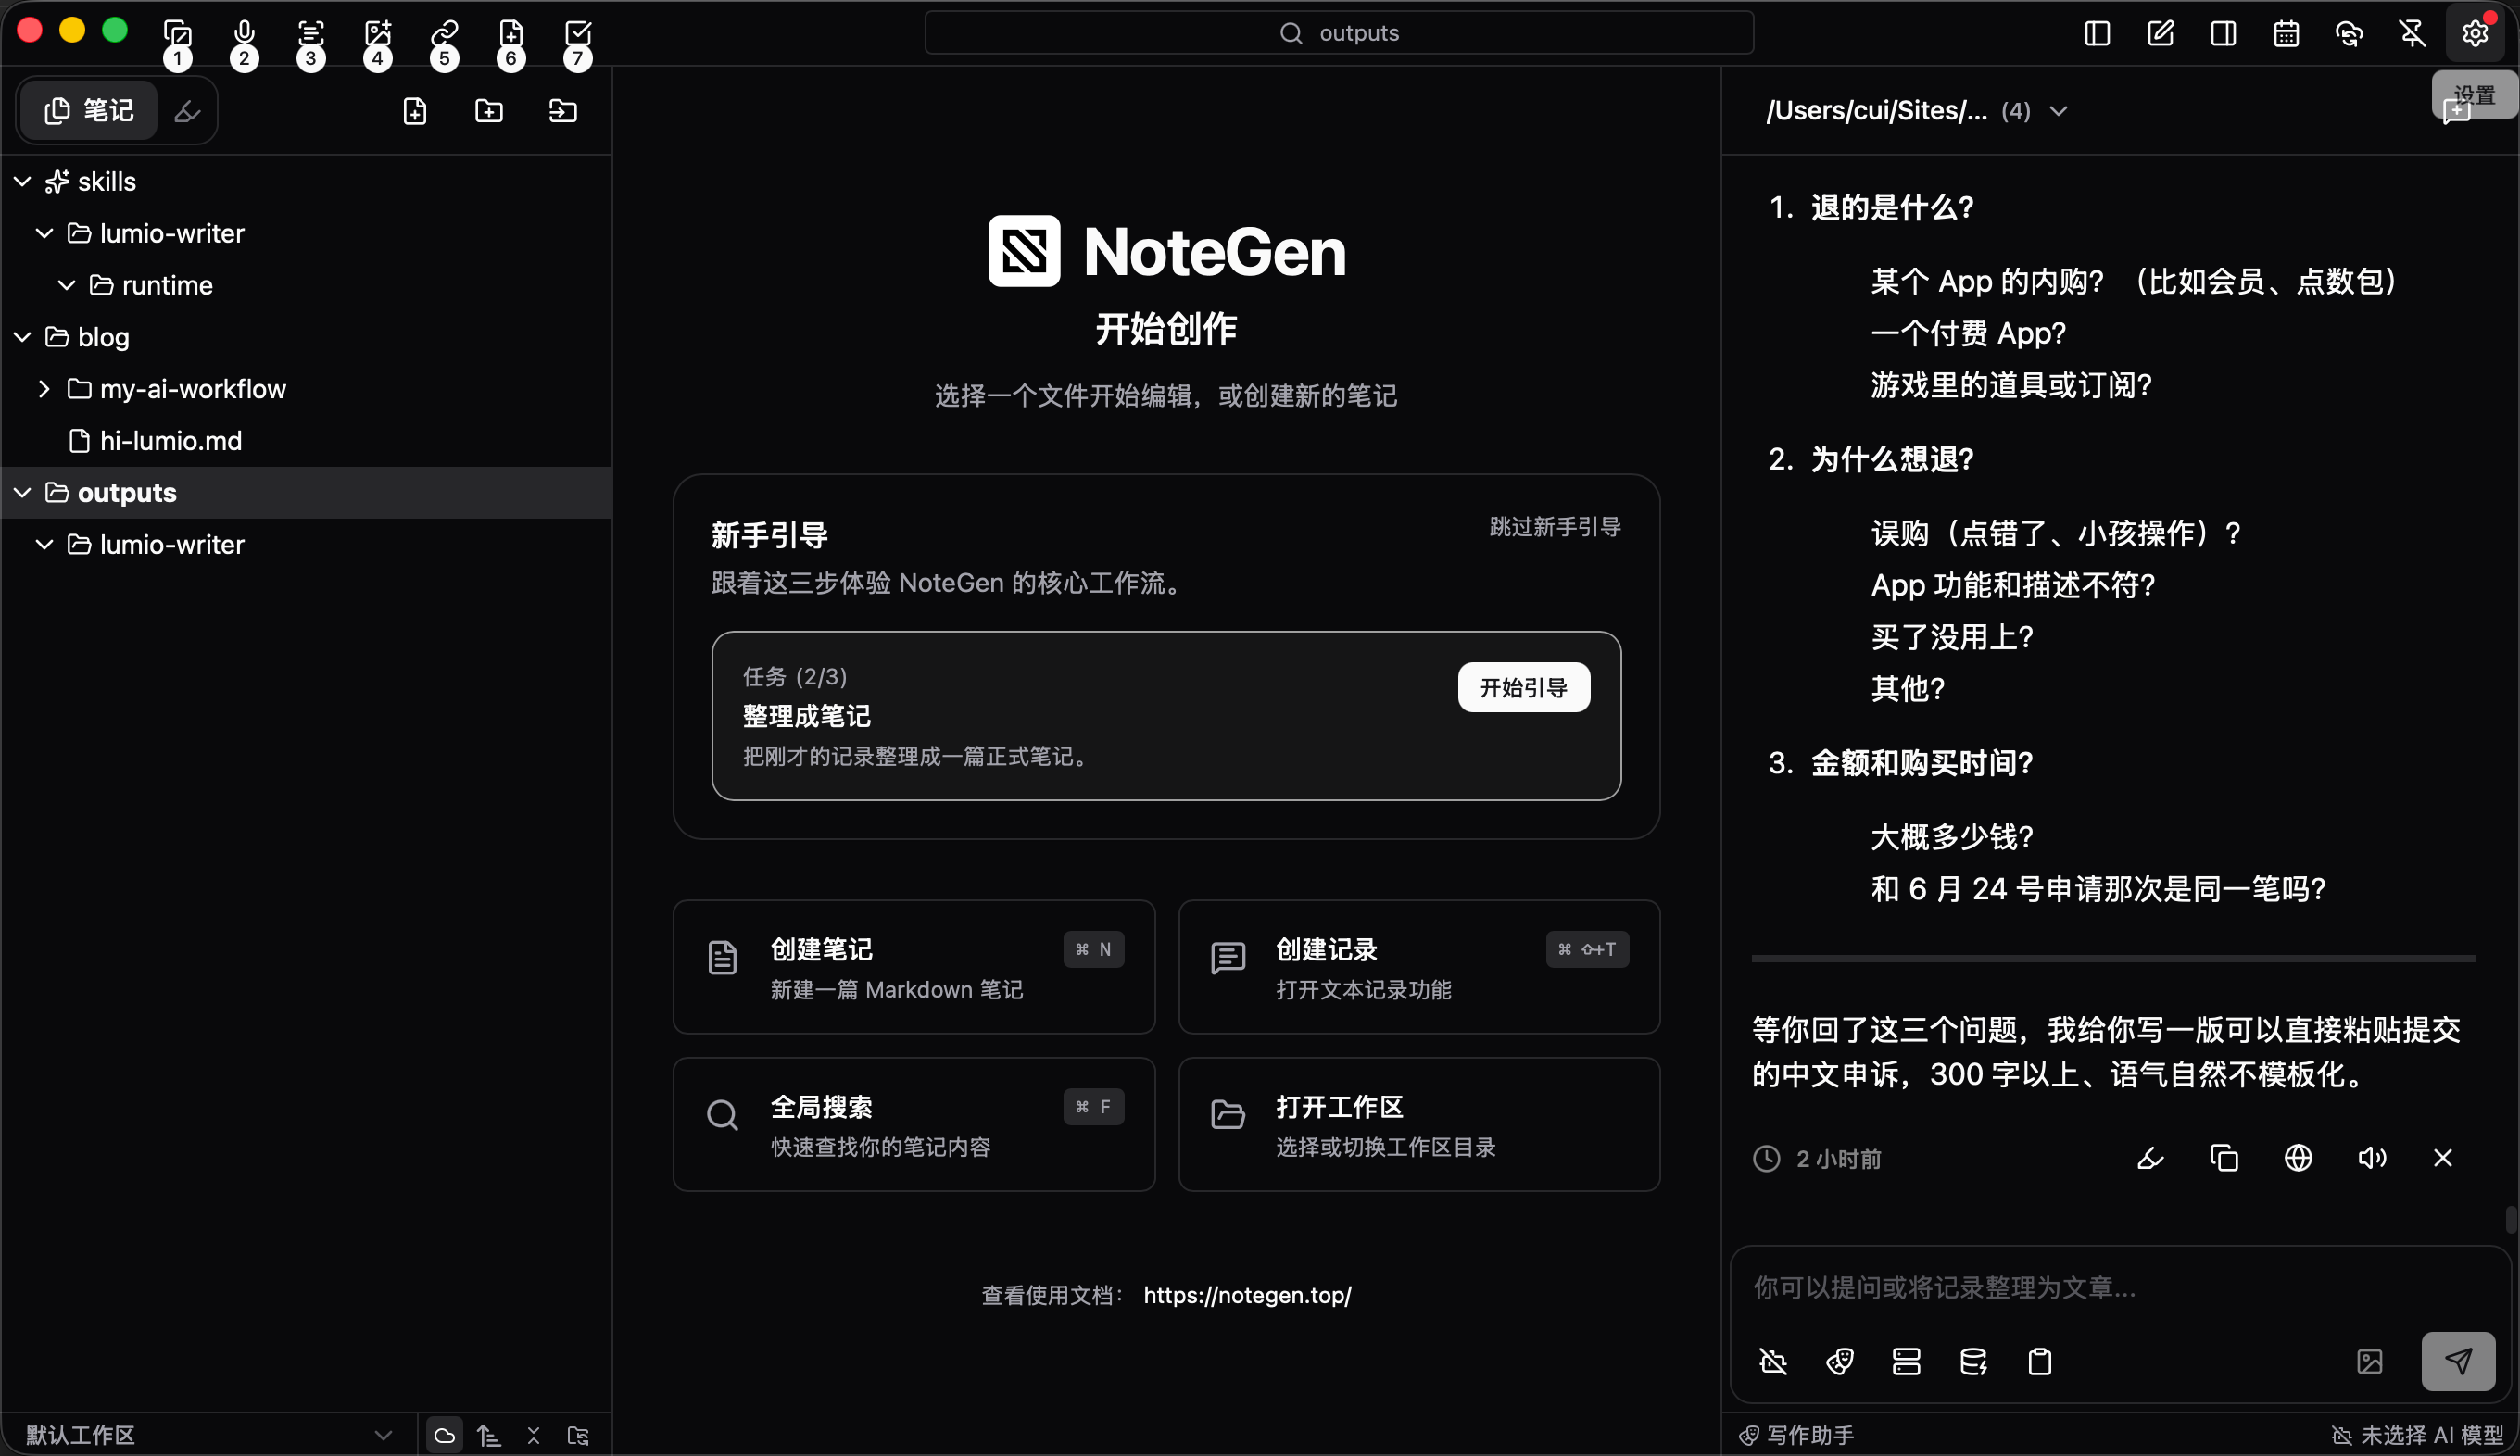Click the 创建记录 card
The height and width of the screenshot is (1456, 2520).
1419,967
